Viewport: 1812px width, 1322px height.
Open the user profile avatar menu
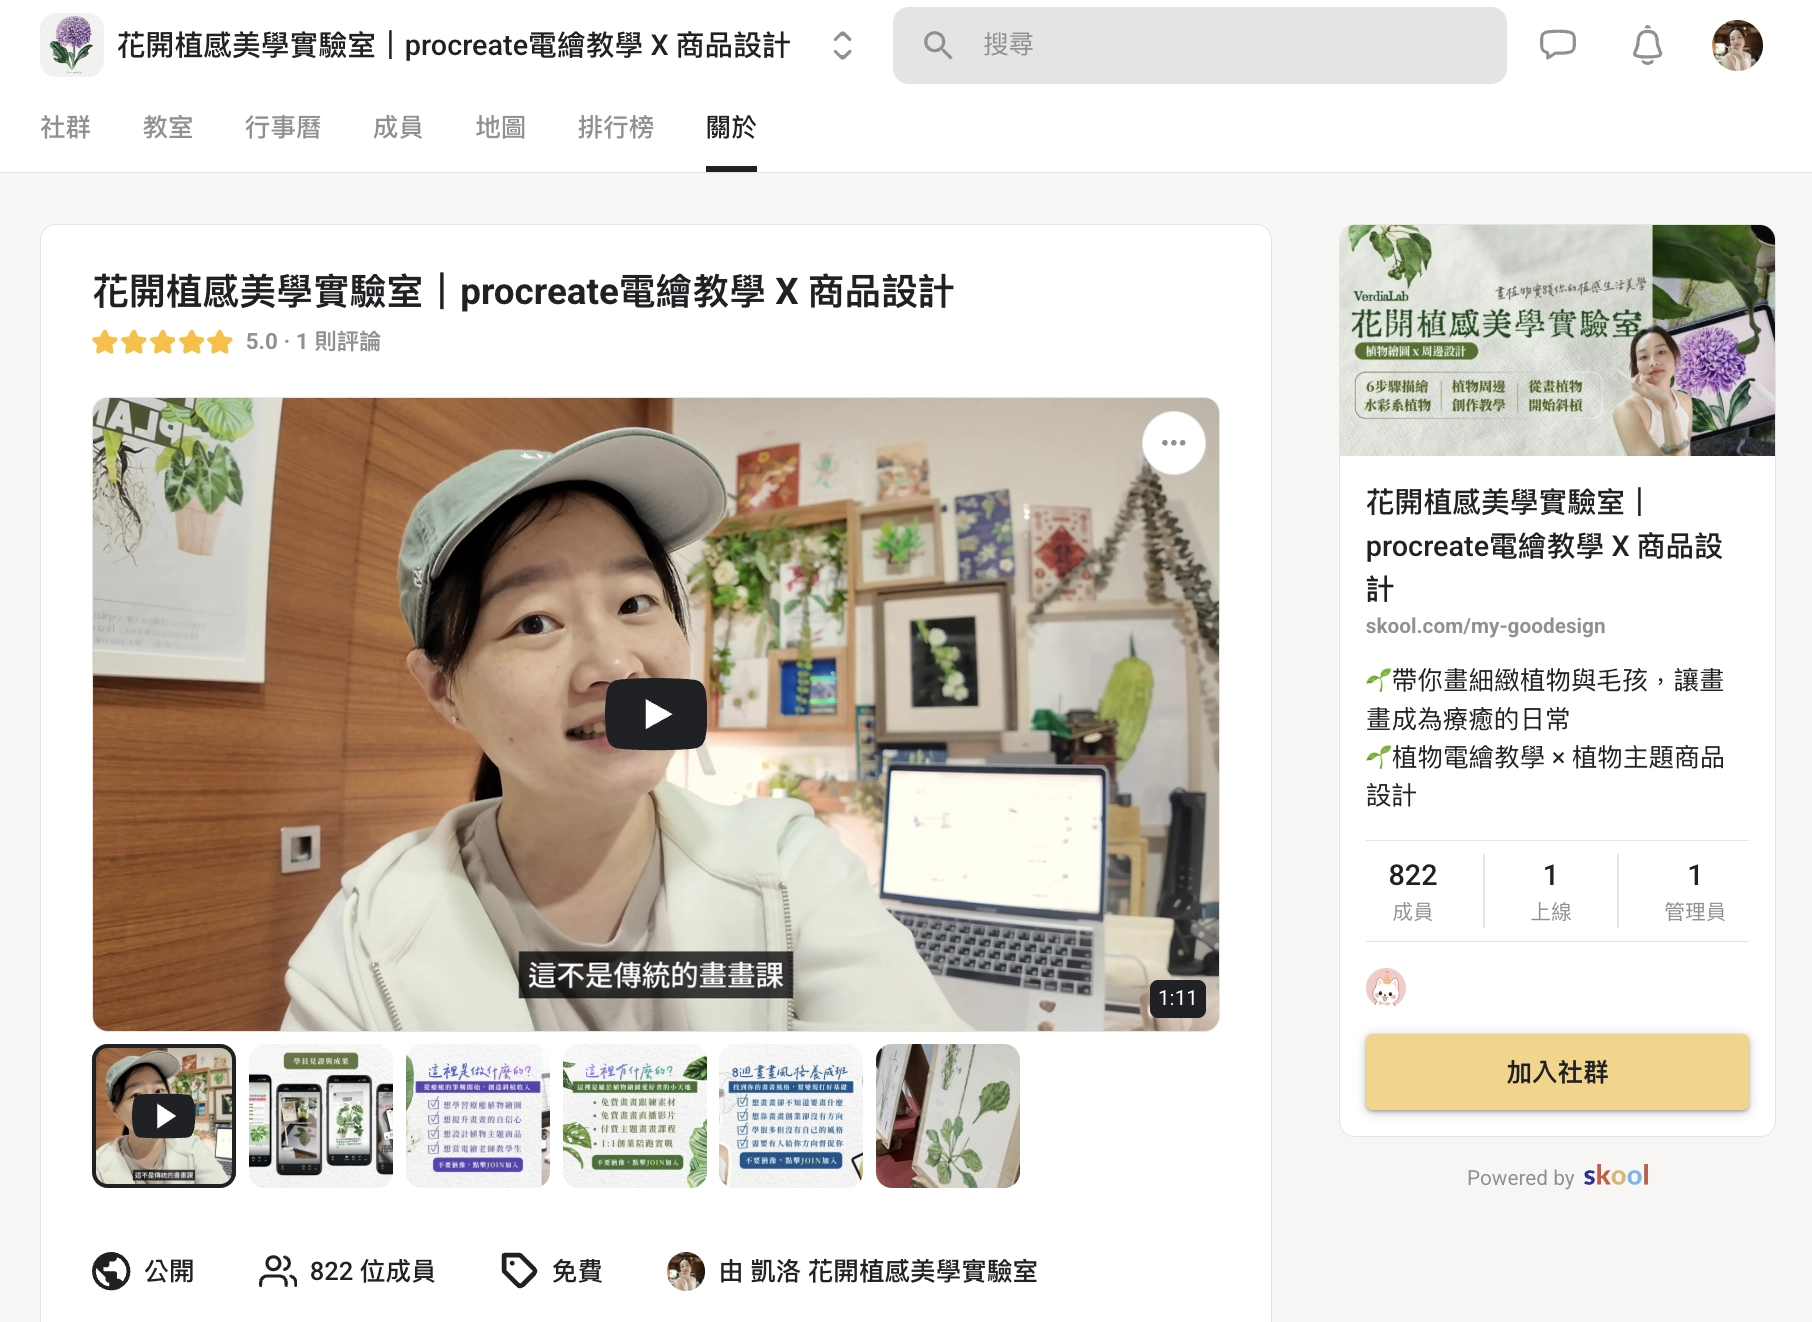tap(1737, 45)
